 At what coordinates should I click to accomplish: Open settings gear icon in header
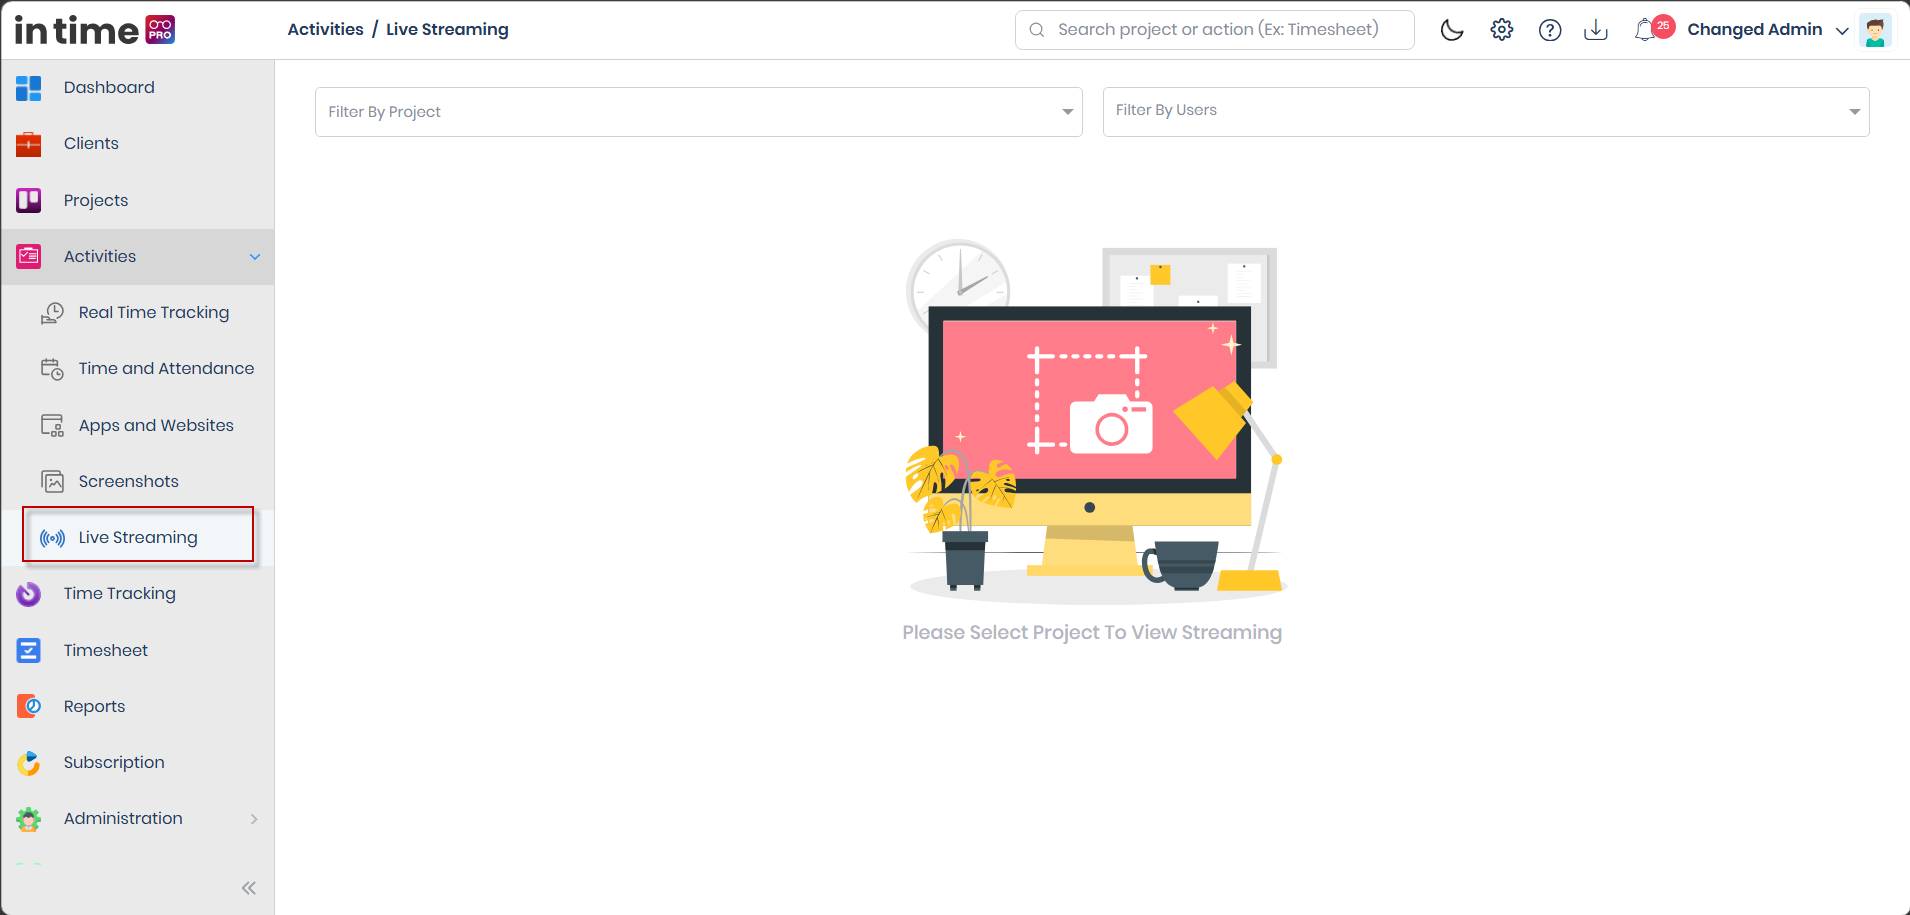tap(1501, 30)
